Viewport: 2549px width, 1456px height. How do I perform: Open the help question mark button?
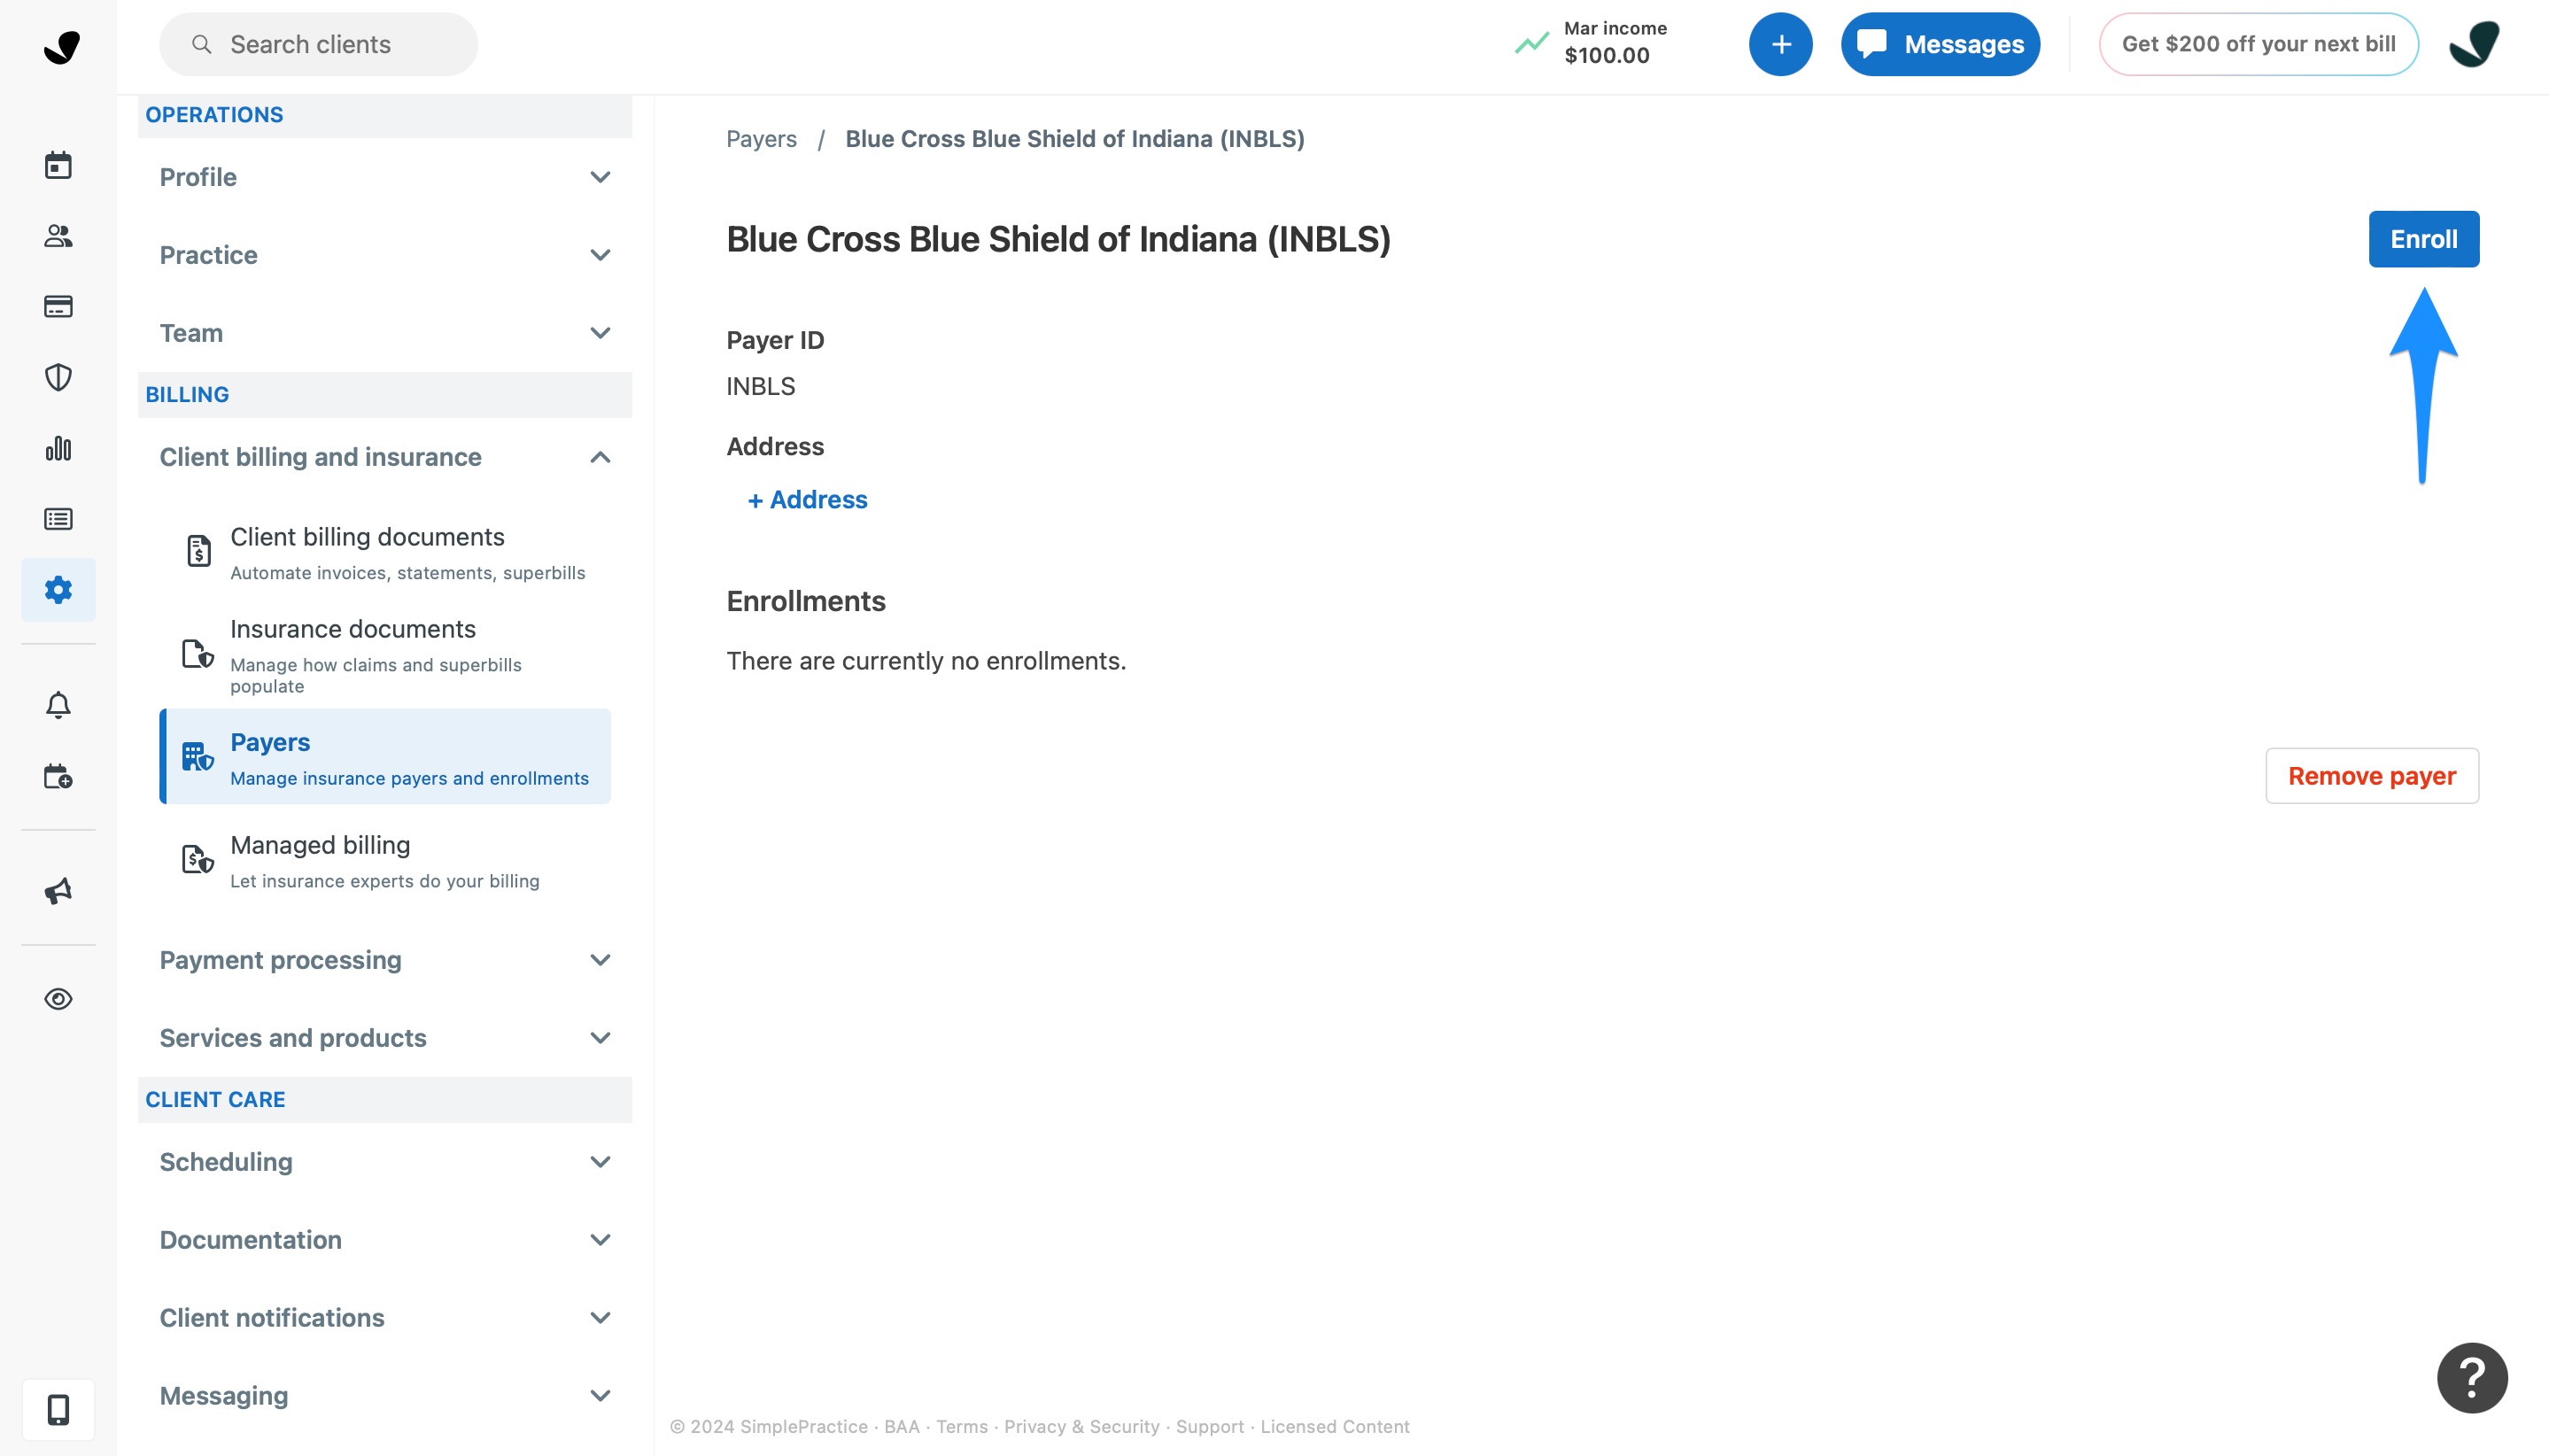click(2471, 1377)
